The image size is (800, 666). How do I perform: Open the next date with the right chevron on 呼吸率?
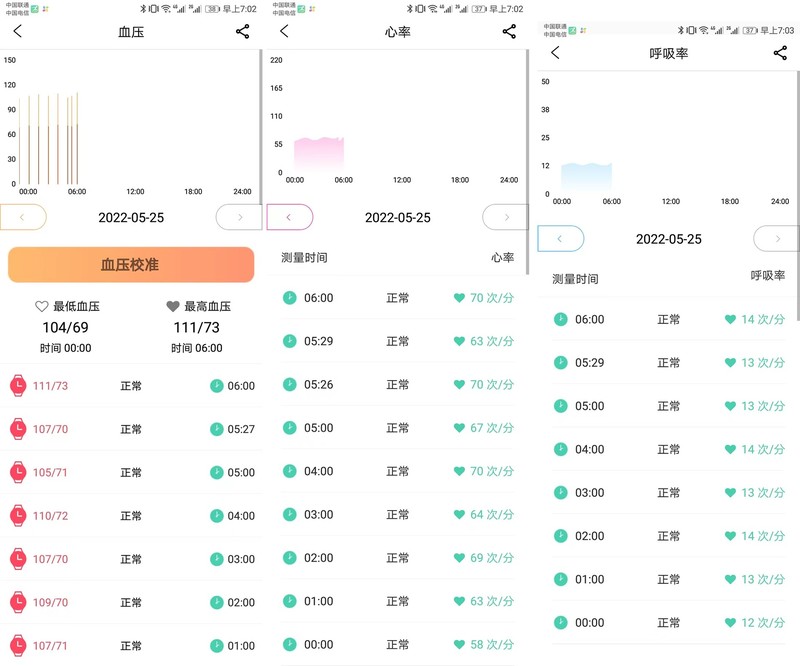[776, 238]
